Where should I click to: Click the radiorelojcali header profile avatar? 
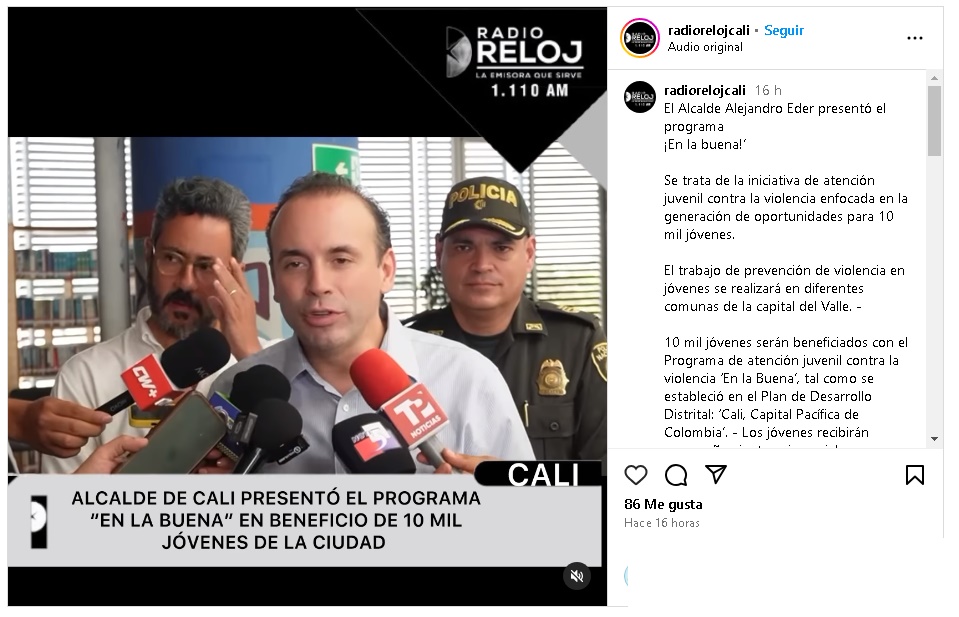(x=640, y=38)
